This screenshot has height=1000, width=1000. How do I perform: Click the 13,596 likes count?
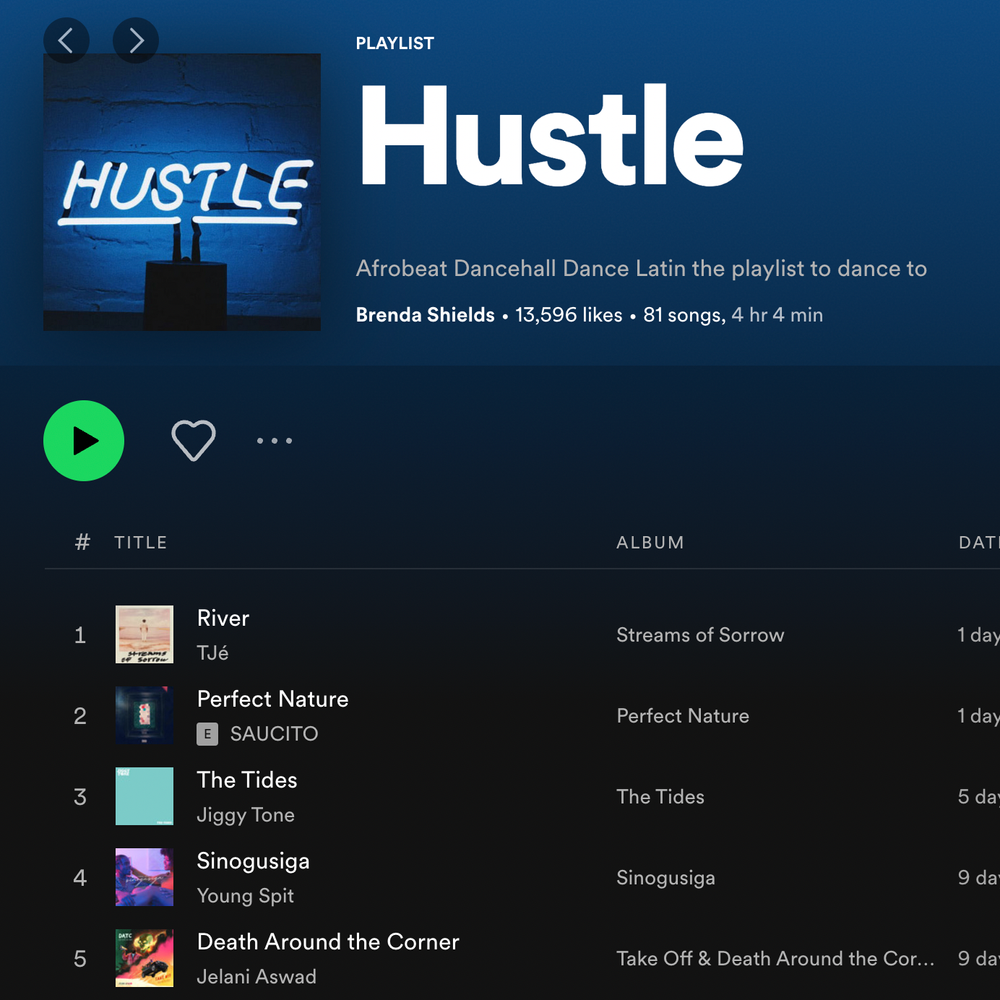568,315
